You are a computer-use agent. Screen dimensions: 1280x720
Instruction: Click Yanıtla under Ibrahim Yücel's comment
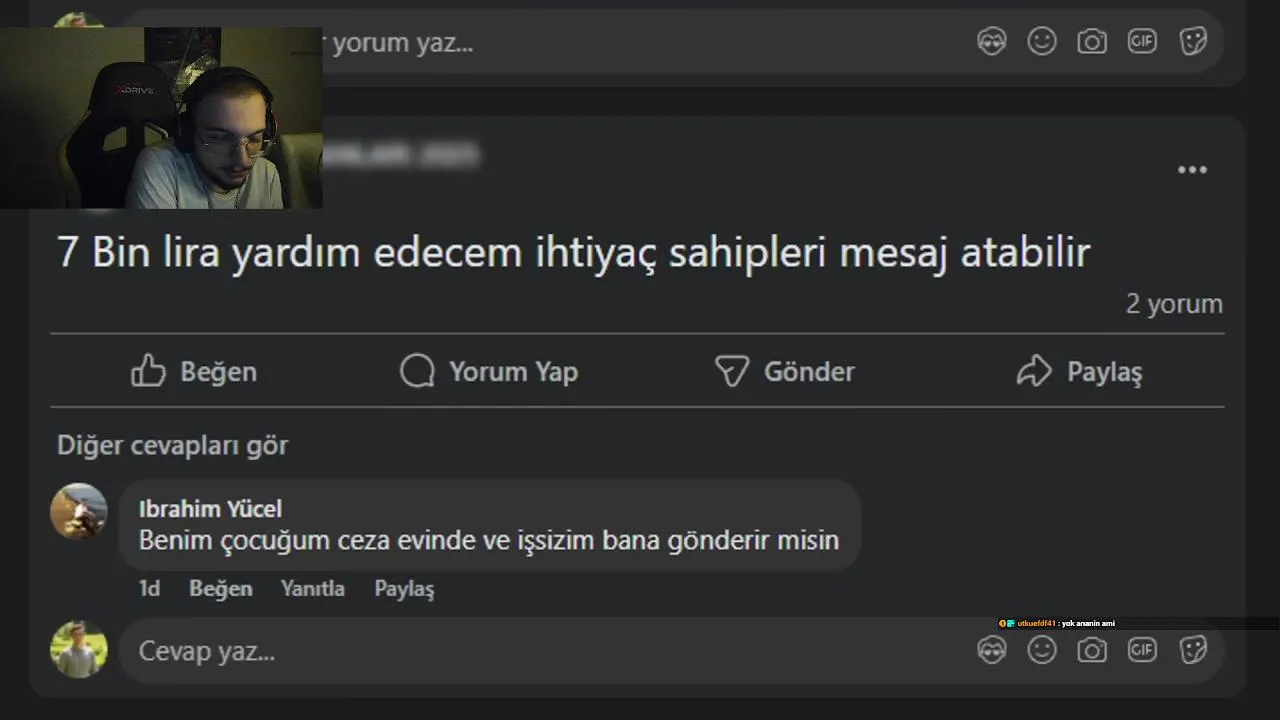(x=313, y=589)
